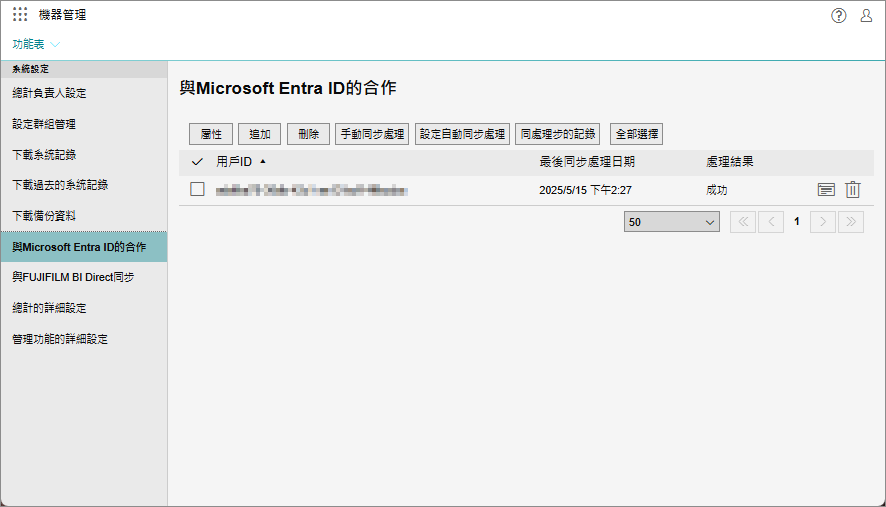Select 與FUJIFILM BI Direct同步 in sidebar

(x=73, y=277)
